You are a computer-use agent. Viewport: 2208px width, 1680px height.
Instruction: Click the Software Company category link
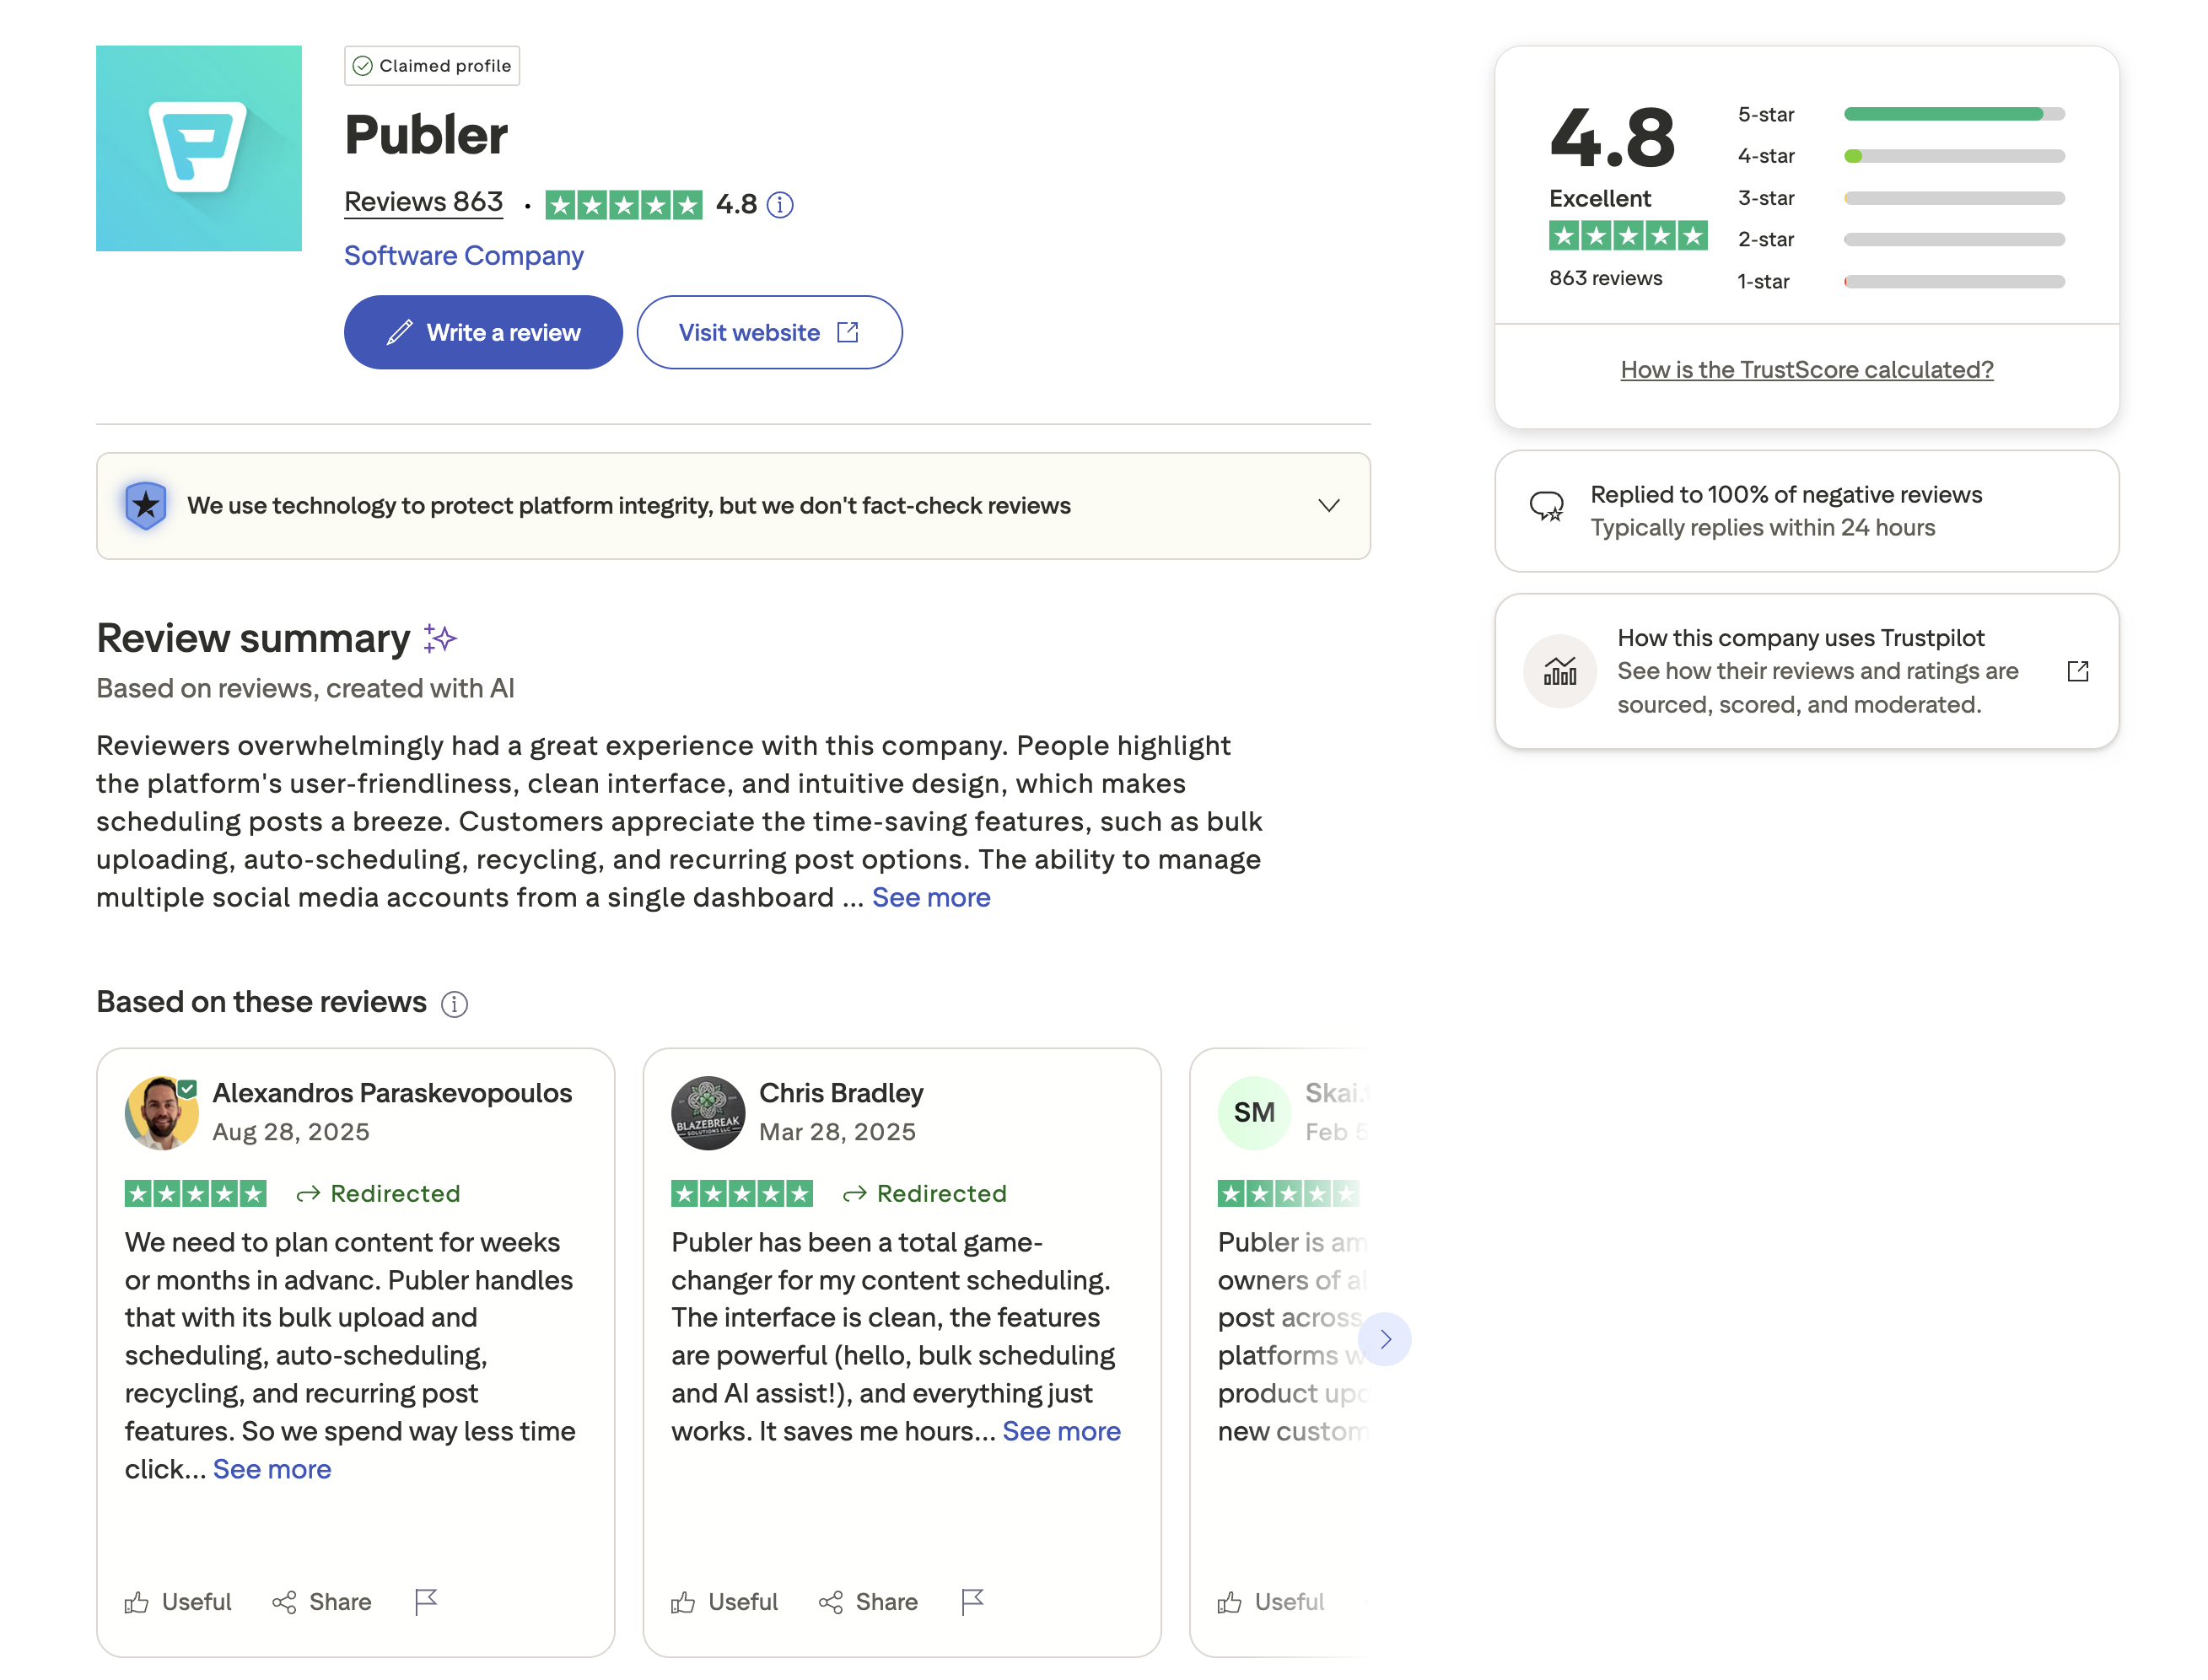[463, 256]
